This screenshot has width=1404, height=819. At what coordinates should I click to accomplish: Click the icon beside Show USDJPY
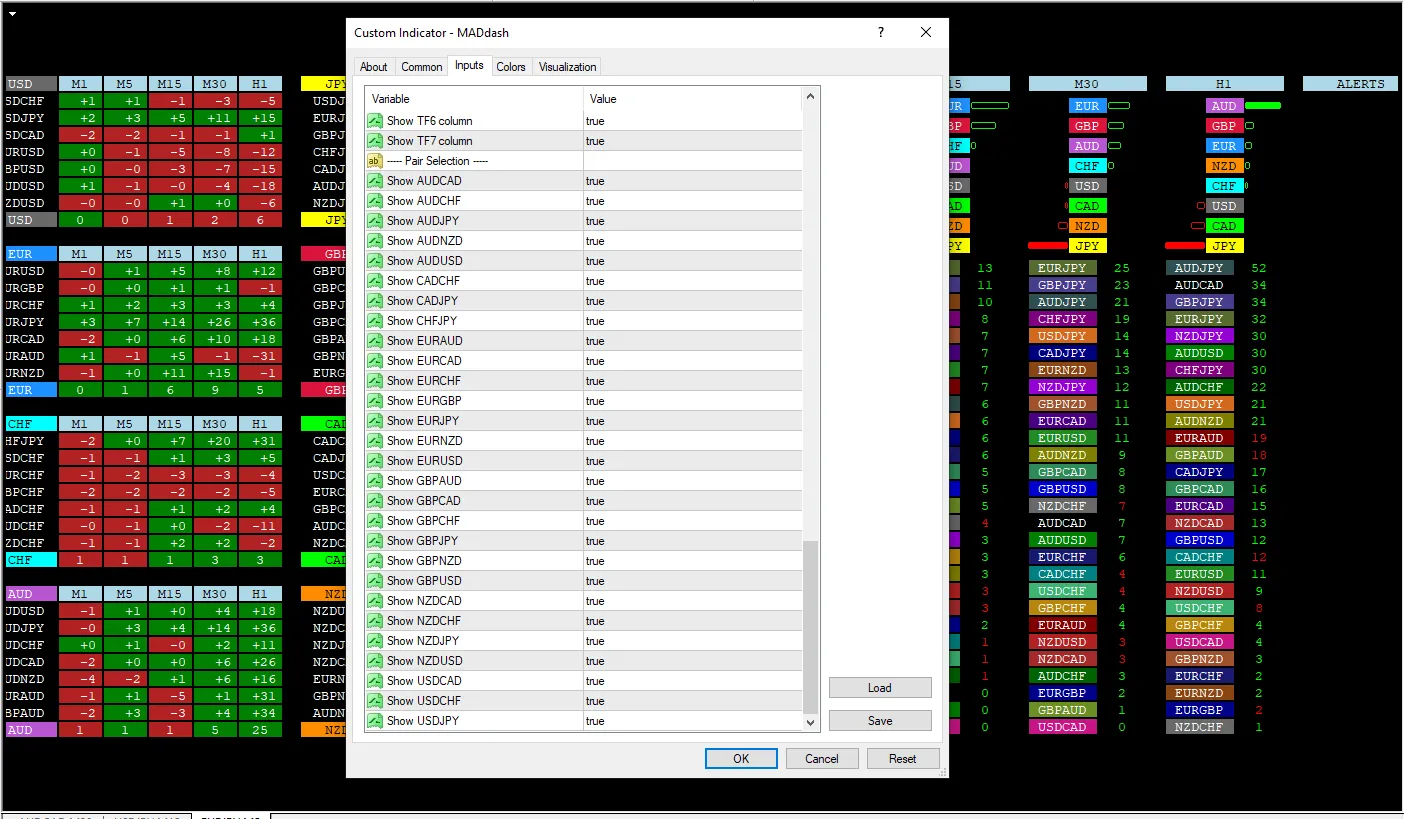[x=375, y=721]
